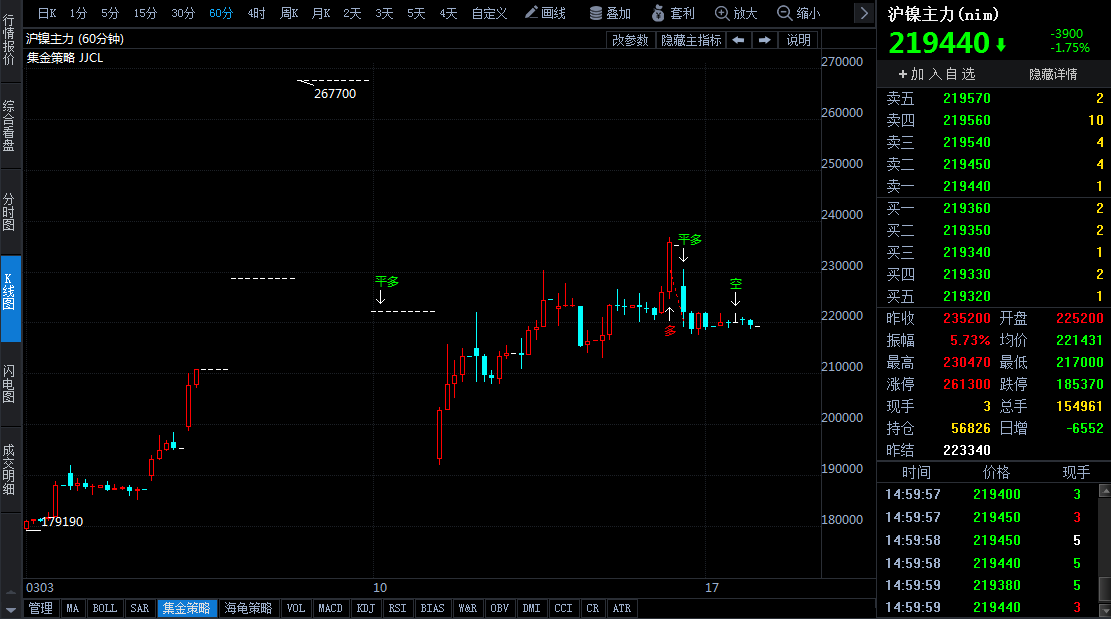Enable SAR indicator
Screen dimensions: 1111x619
pyautogui.click(x=140, y=608)
